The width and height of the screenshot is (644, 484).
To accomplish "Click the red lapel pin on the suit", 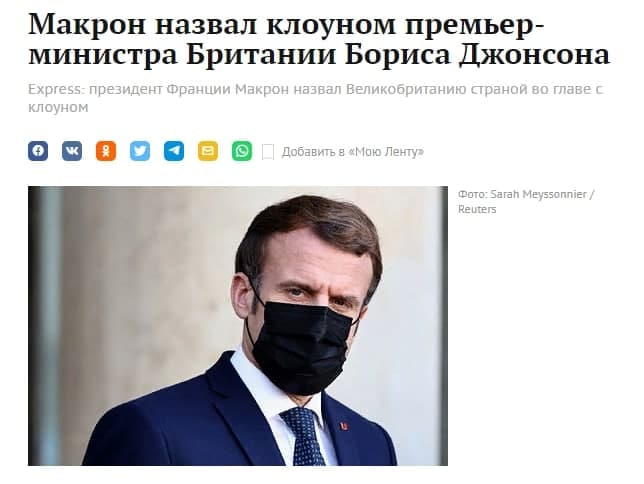I will click(x=344, y=426).
